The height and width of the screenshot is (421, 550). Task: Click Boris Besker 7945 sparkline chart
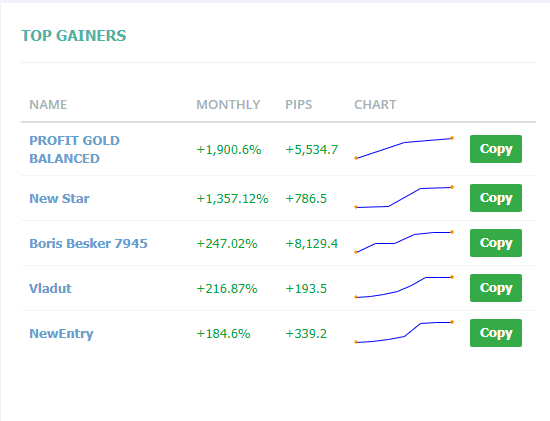pyautogui.click(x=404, y=242)
